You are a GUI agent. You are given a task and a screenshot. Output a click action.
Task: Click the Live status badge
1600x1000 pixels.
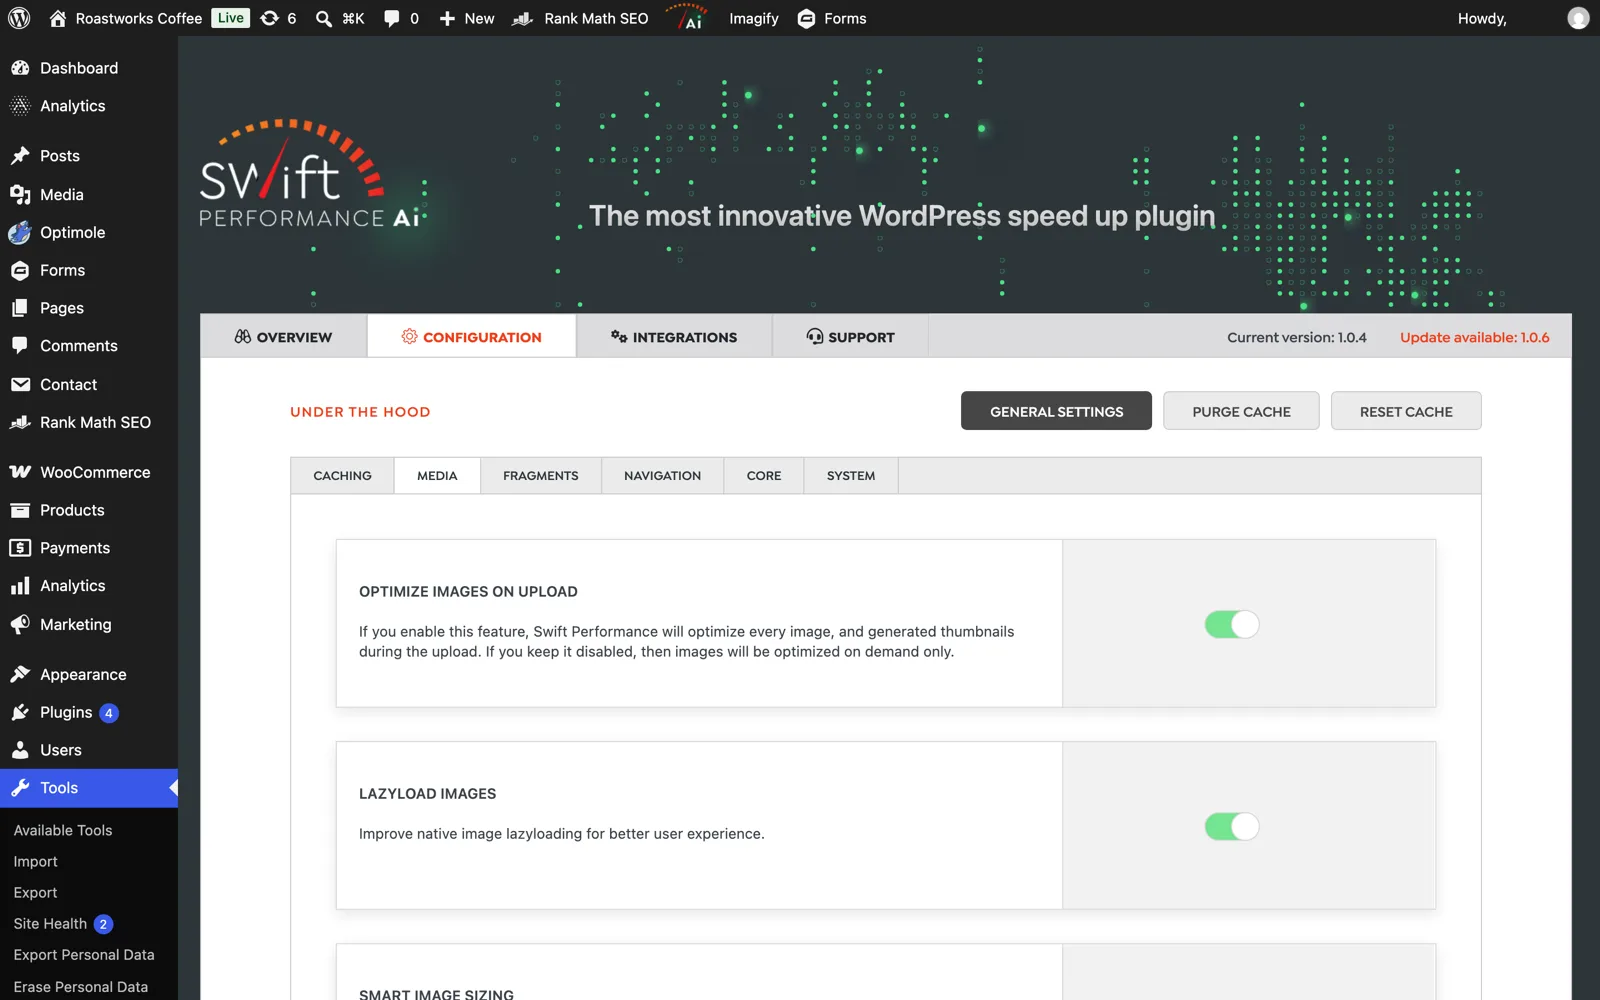click(230, 18)
